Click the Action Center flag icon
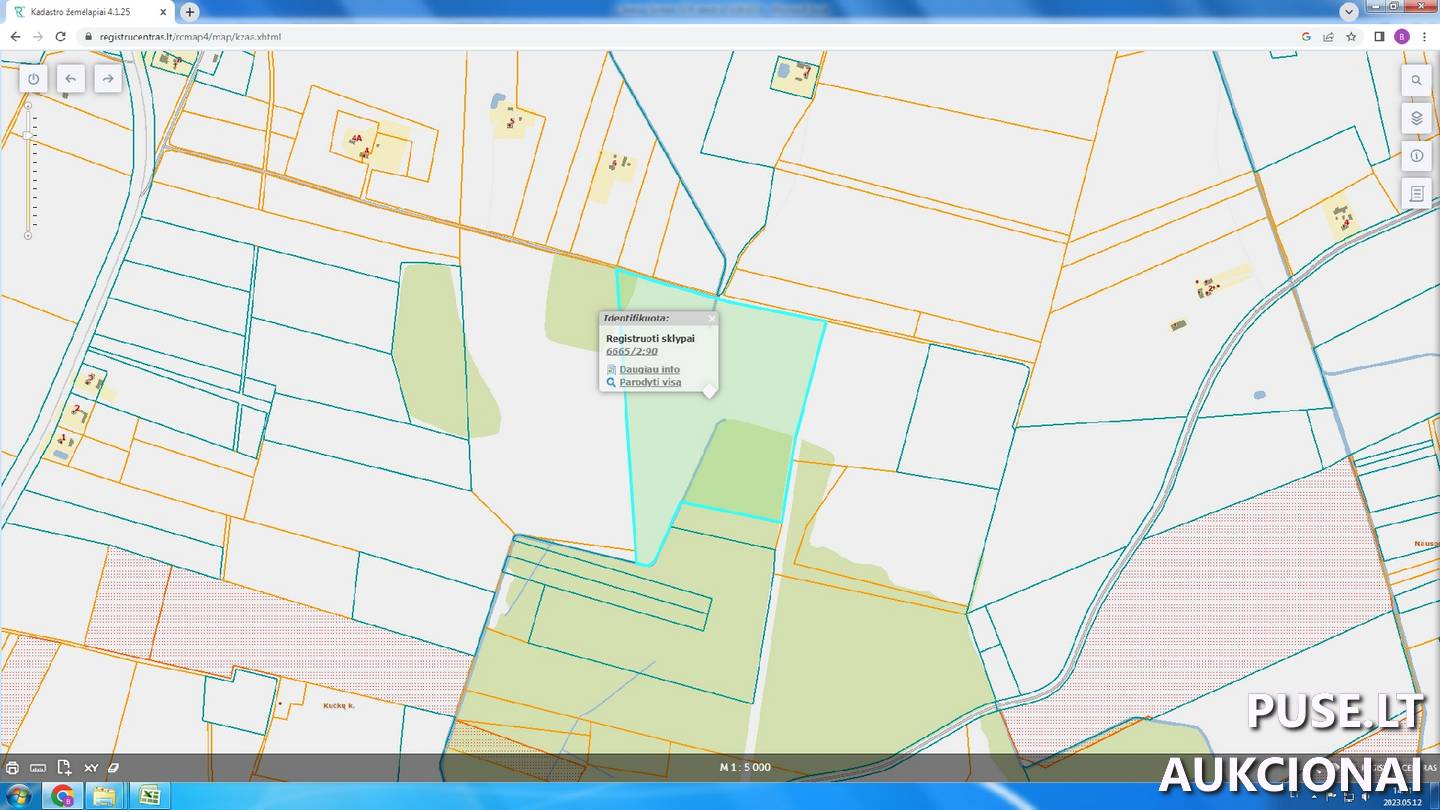This screenshot has height=810, width=1440. click(x=1329, y=796)
